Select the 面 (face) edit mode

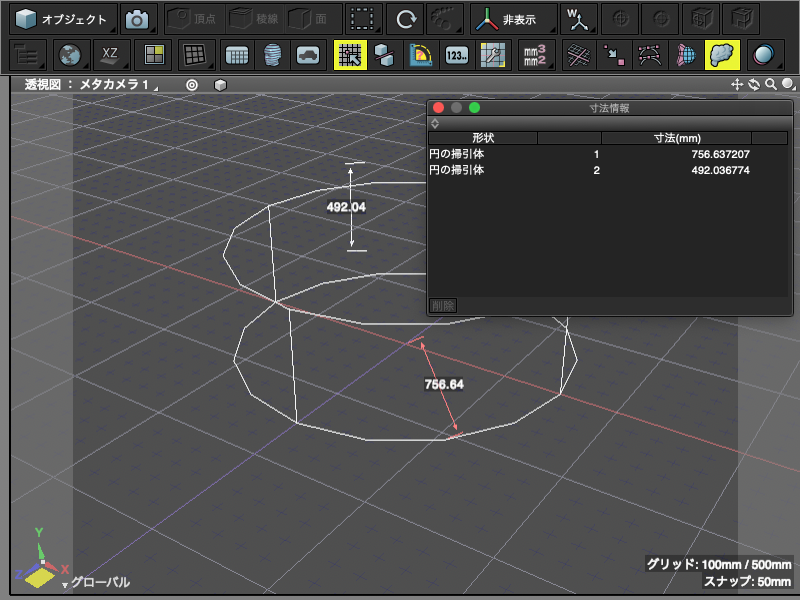pyautogui.click(x=311, y=19)
